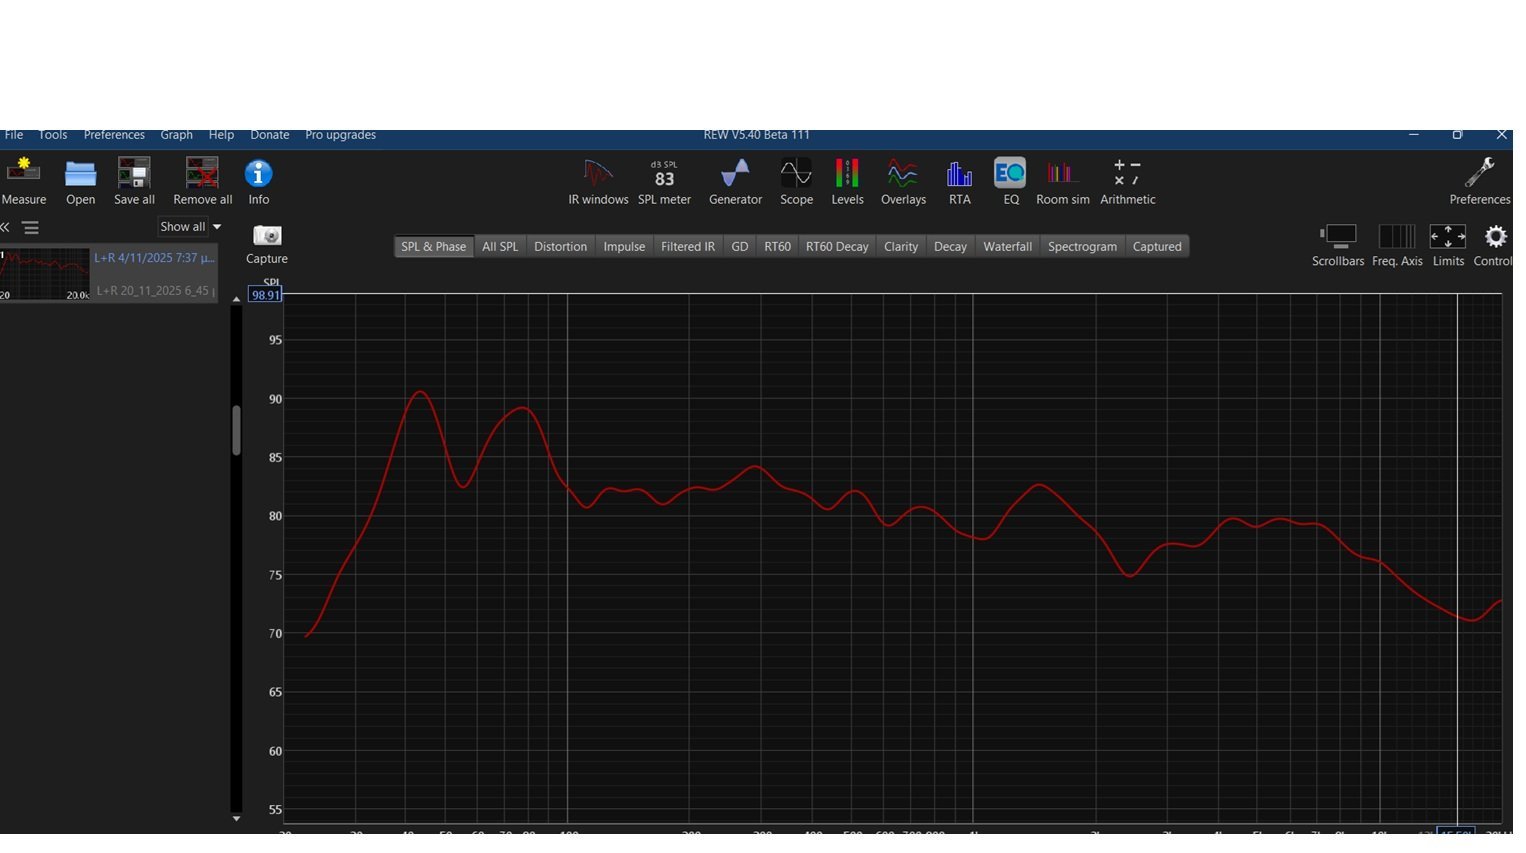
Task: Select the L+R 4/11/2025 measurement thumbnail
Action: pyautogui.click(x=45, y=274)
